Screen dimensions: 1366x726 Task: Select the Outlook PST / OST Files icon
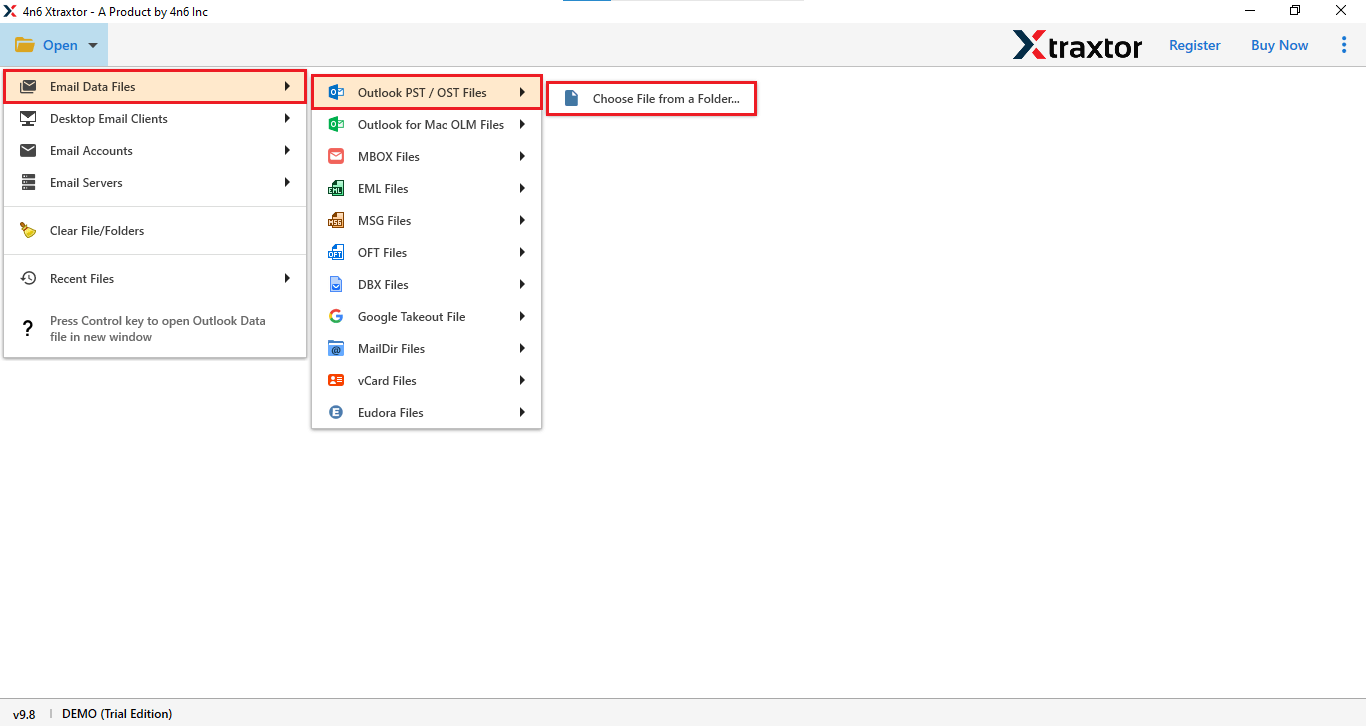pyautogui.click(x=336, y=91)
